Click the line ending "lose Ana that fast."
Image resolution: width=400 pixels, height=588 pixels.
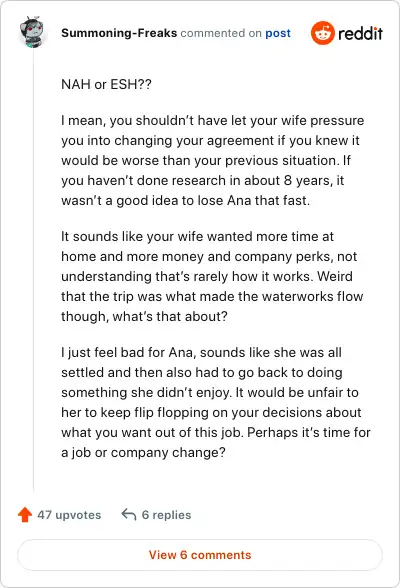[186, 200]
